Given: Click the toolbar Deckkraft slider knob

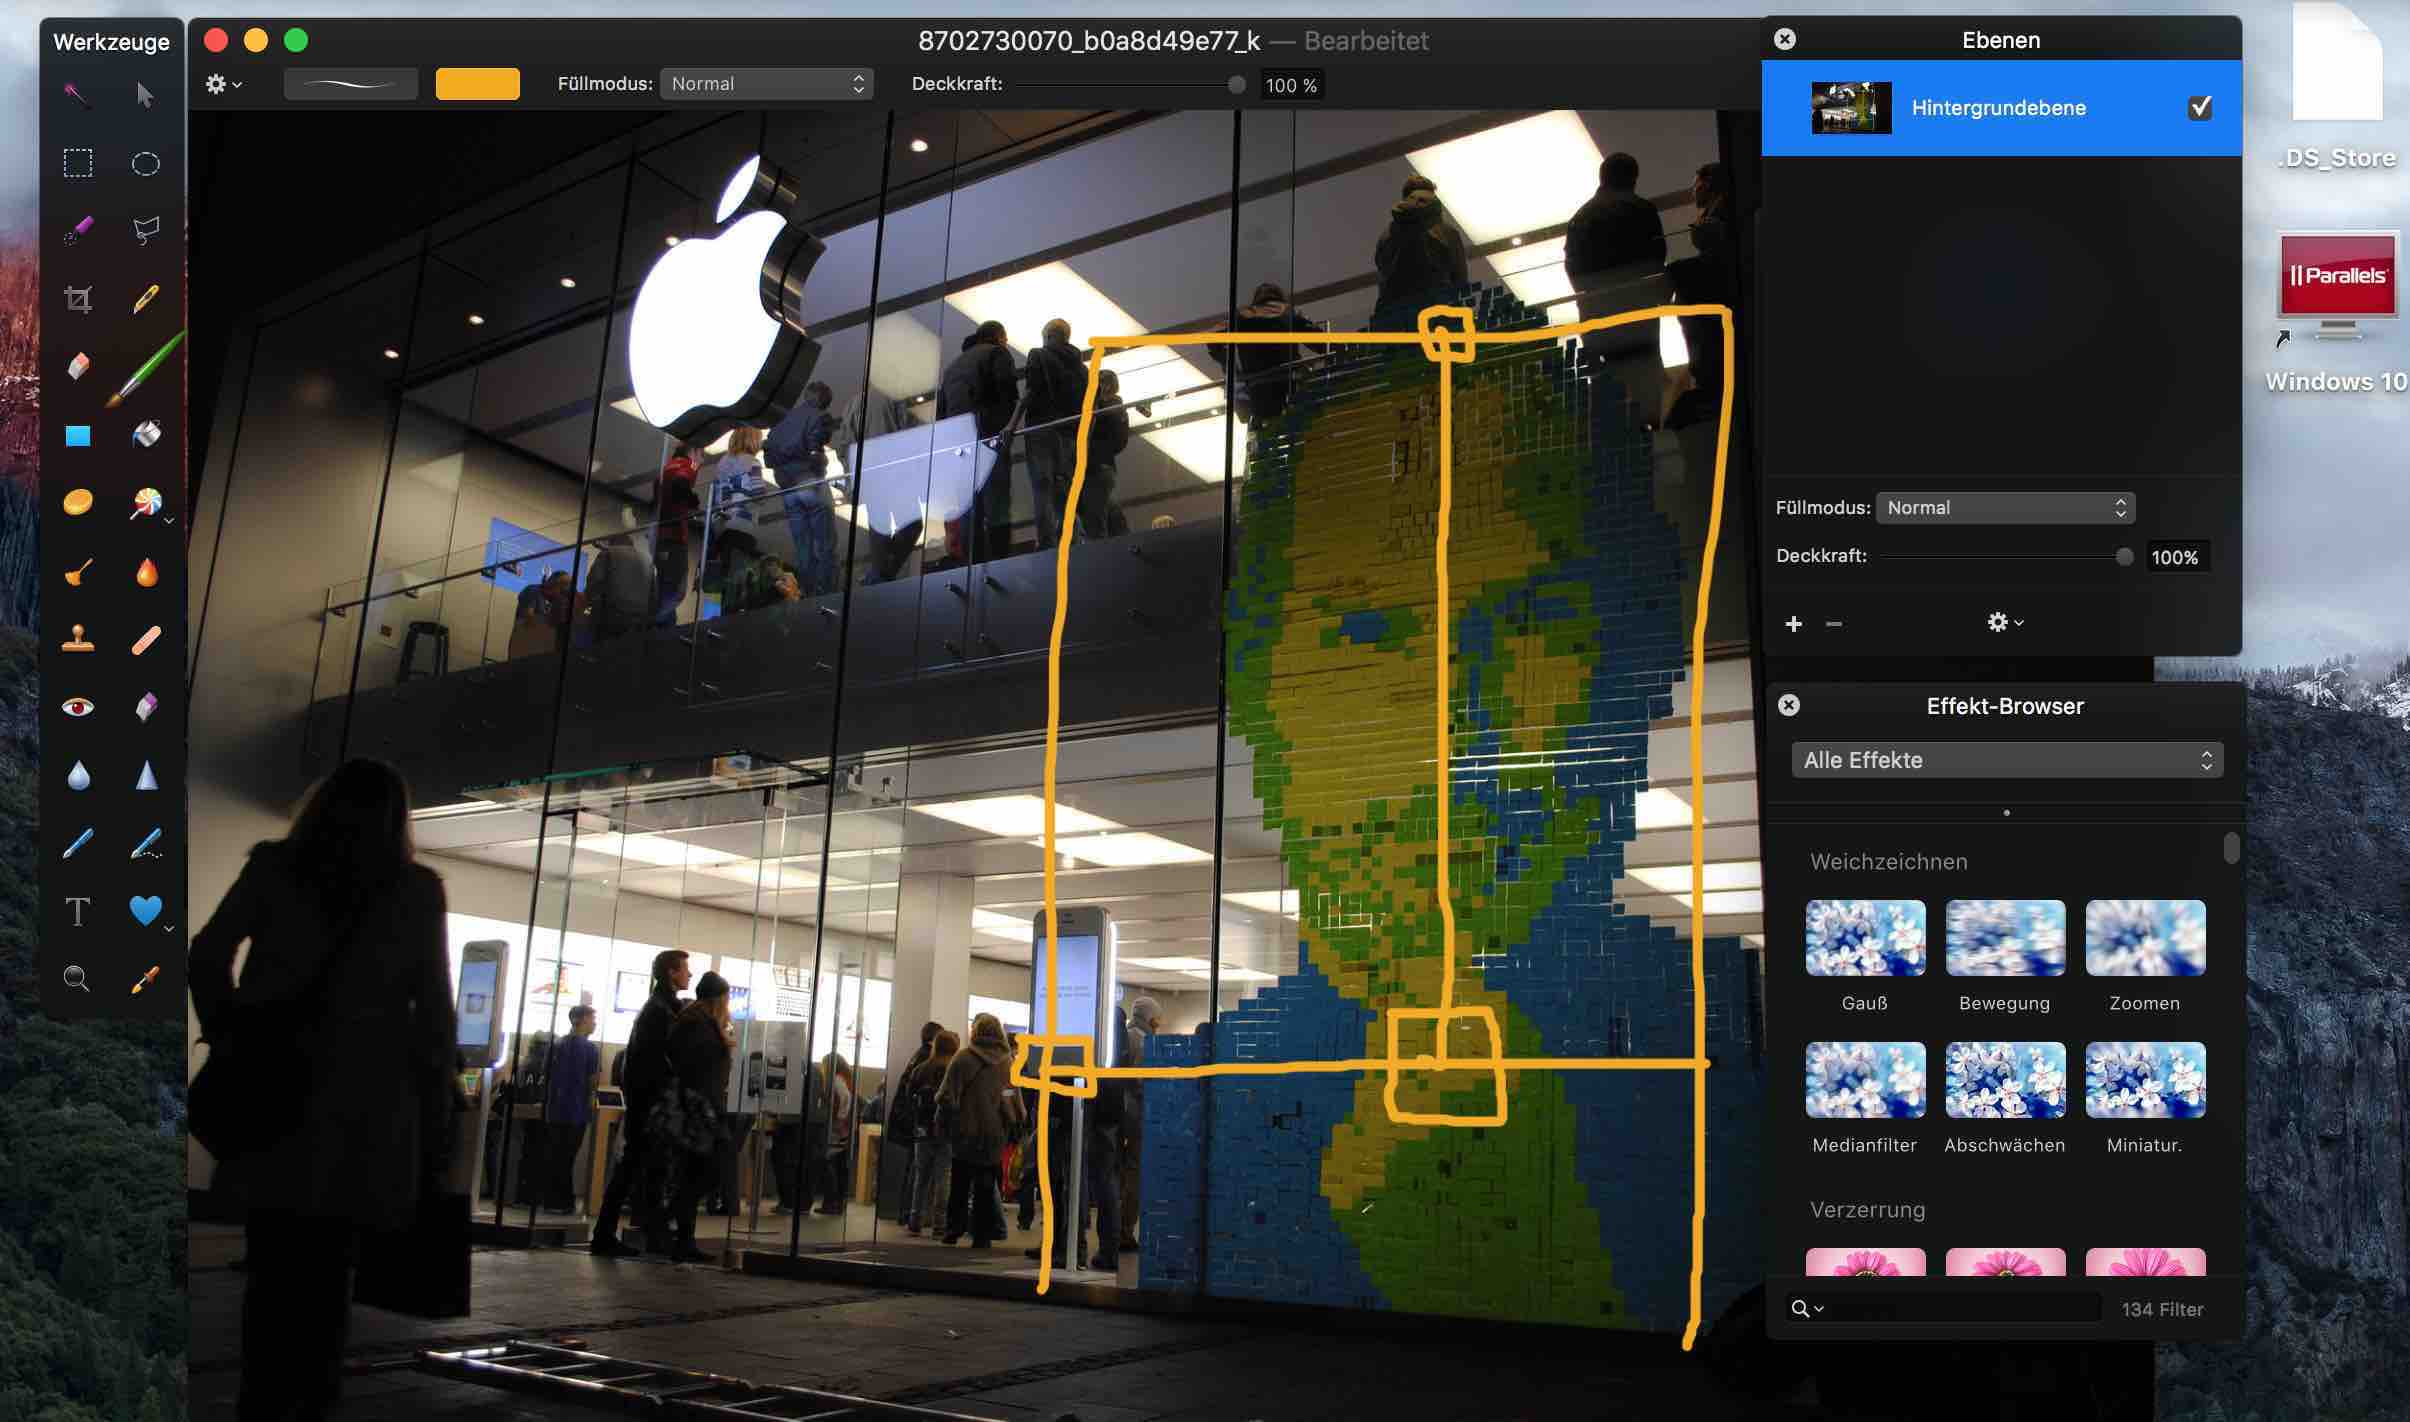Looking at the screenshot, I should click(1237, 84).
